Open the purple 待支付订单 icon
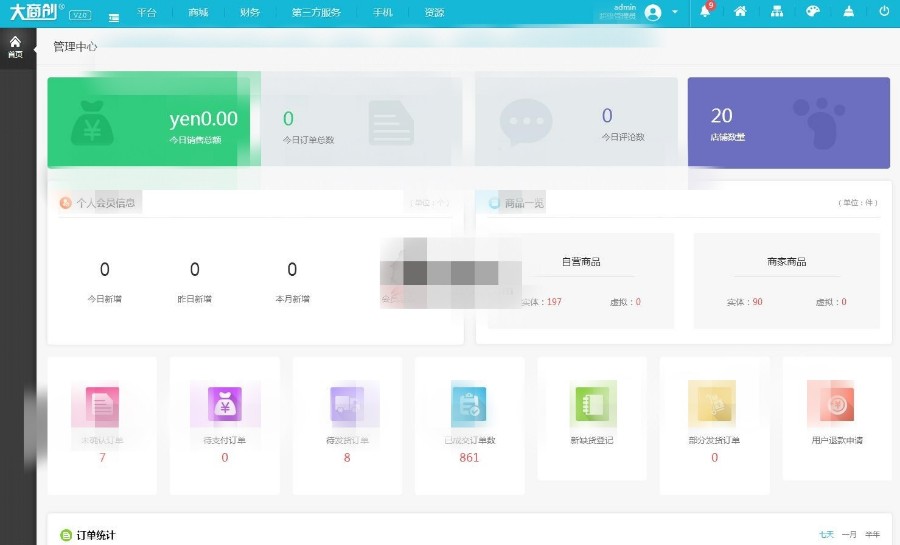This screenshot has height=545, width=900. pyautogui.click(x=224, y=404)
